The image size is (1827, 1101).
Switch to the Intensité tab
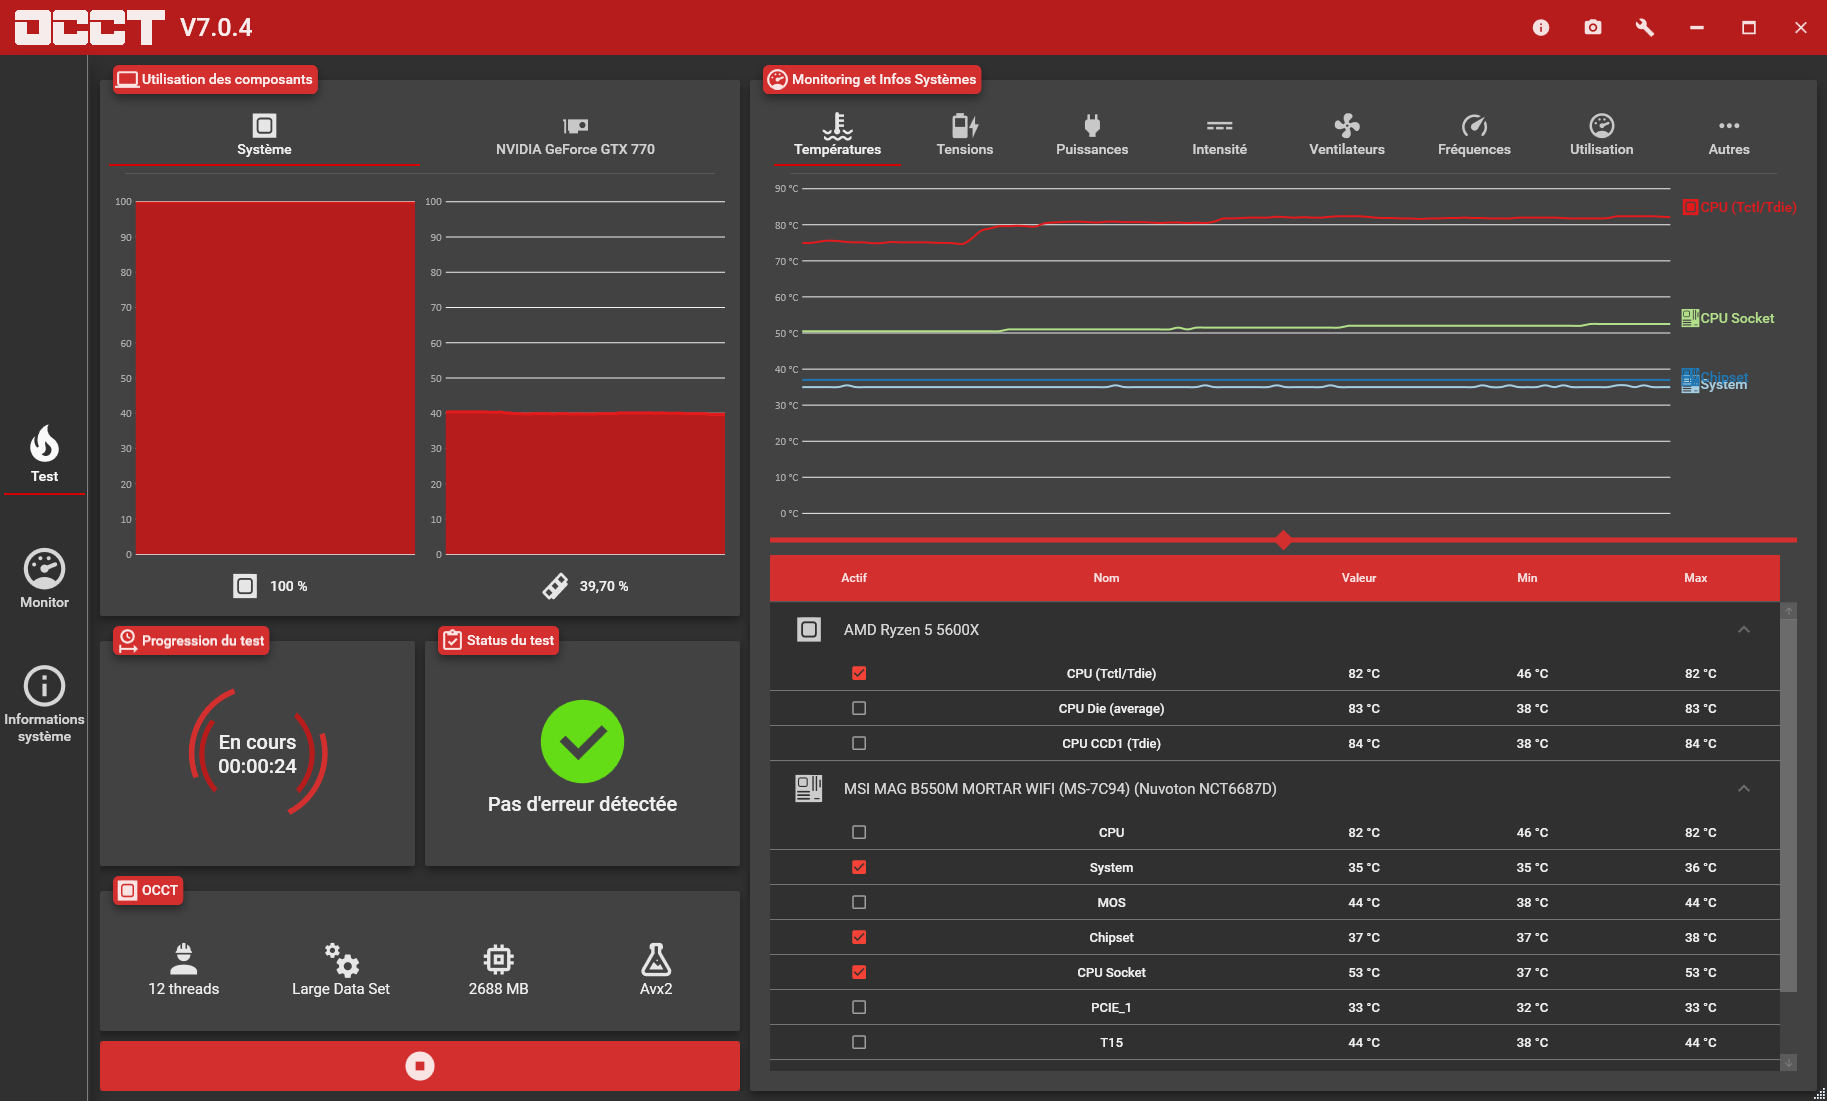coord(1220,135)
